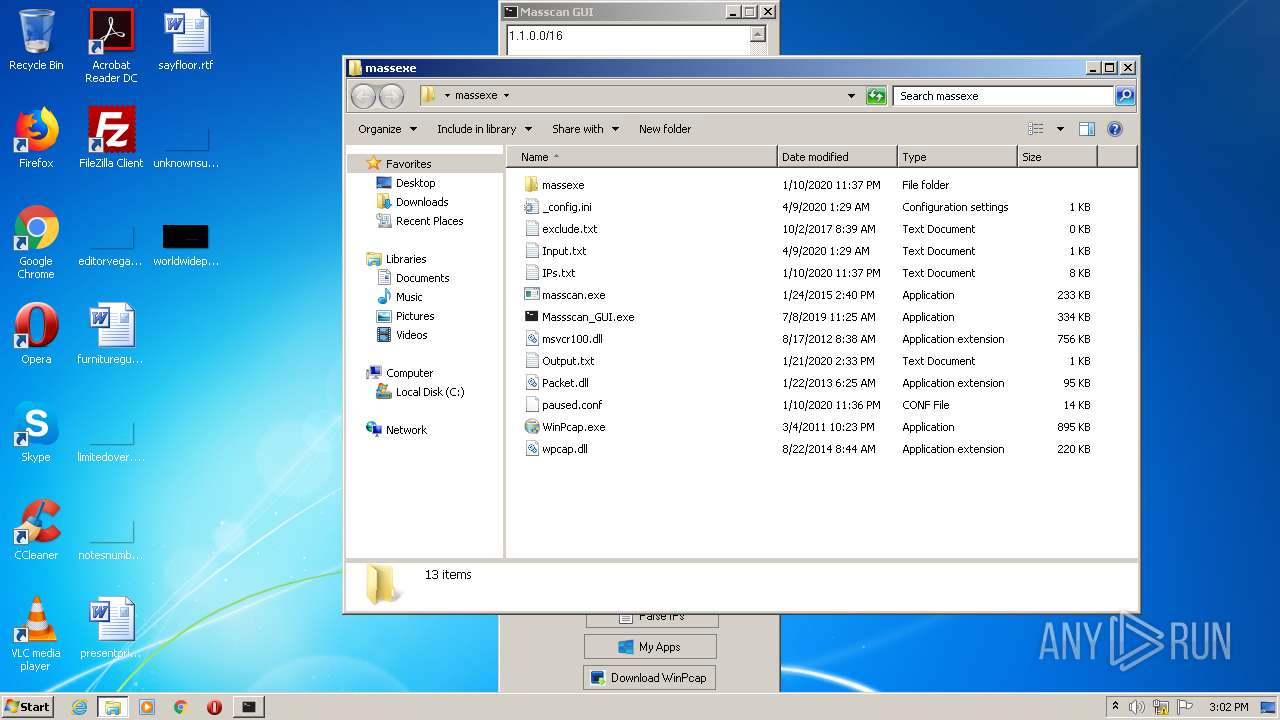This screenshot has height=720, width=1280.
Task: Select the paused.conf file
Action: (572, 405)
